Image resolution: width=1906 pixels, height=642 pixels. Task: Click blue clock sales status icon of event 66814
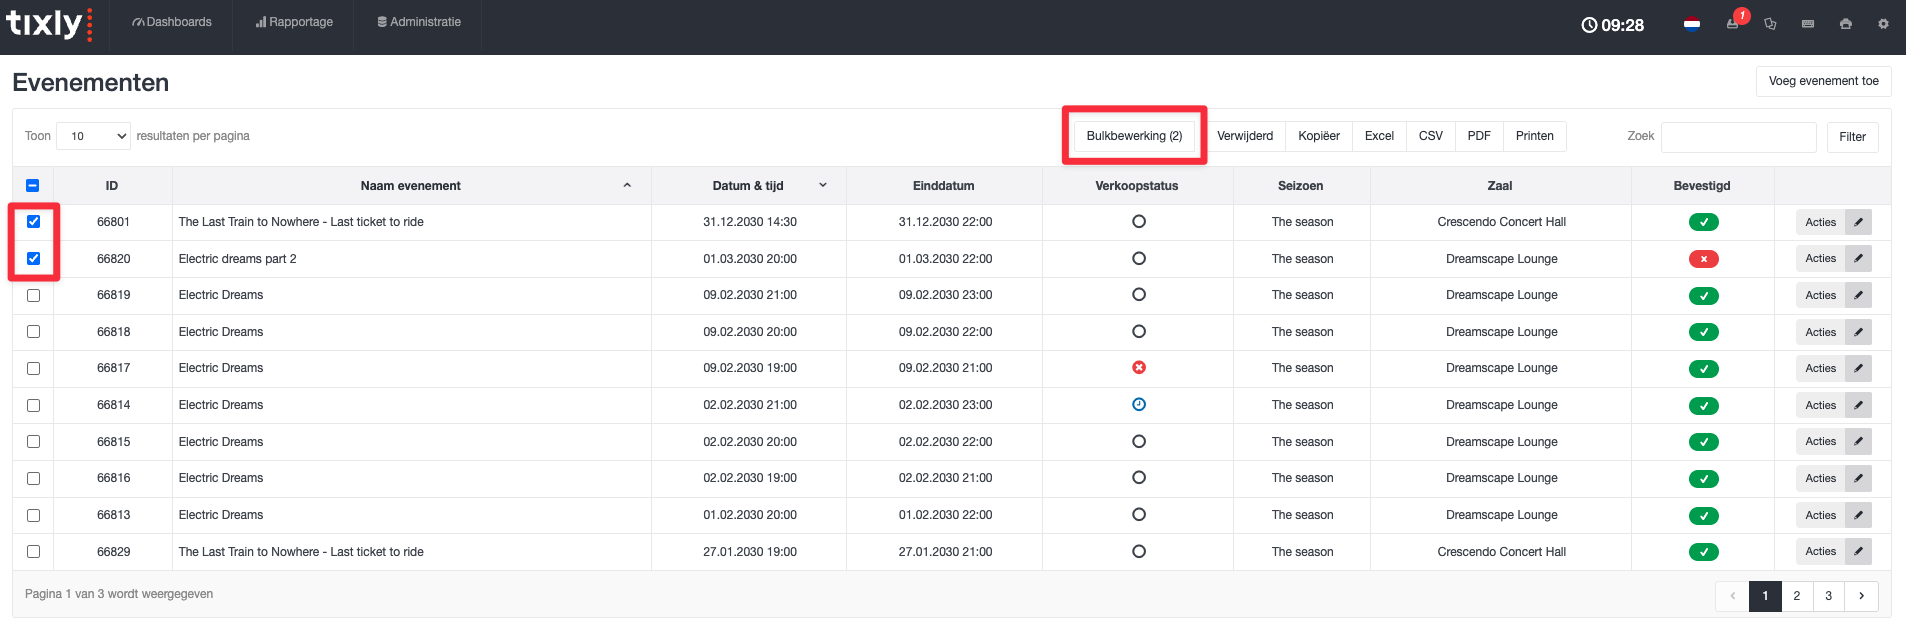click(1138, 405)
